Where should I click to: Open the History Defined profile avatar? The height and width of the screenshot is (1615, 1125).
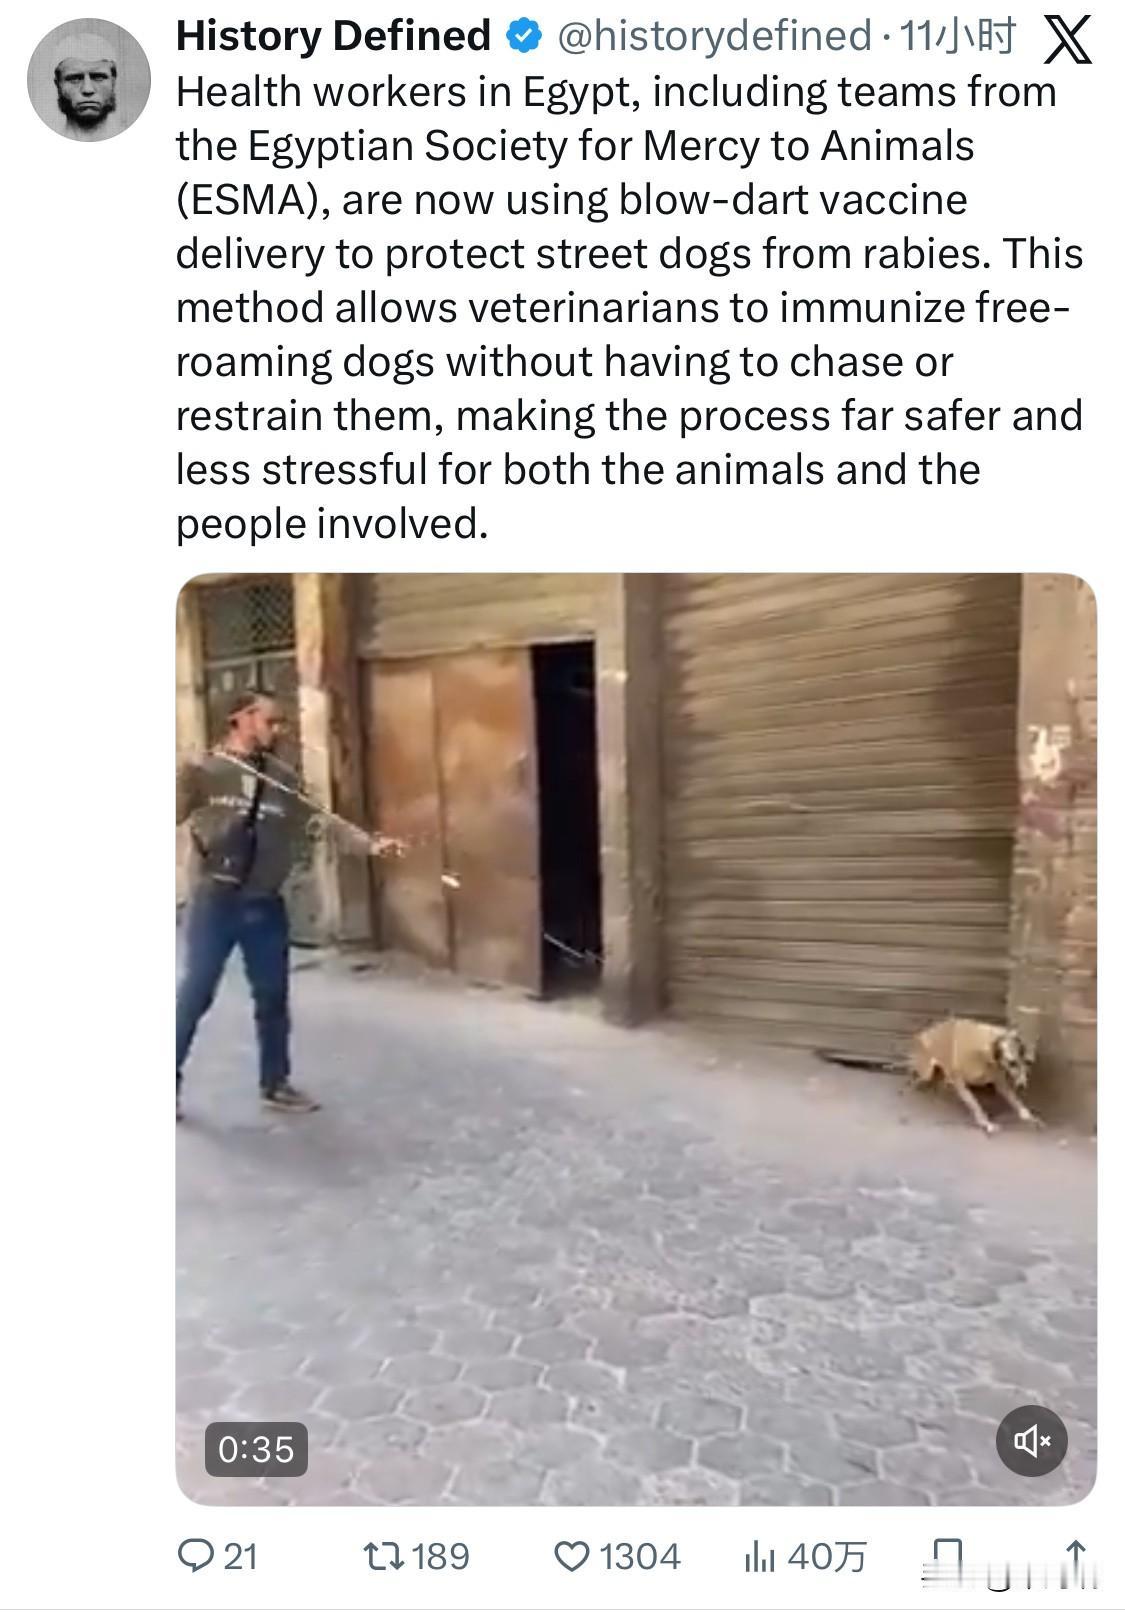click(88, 79)
